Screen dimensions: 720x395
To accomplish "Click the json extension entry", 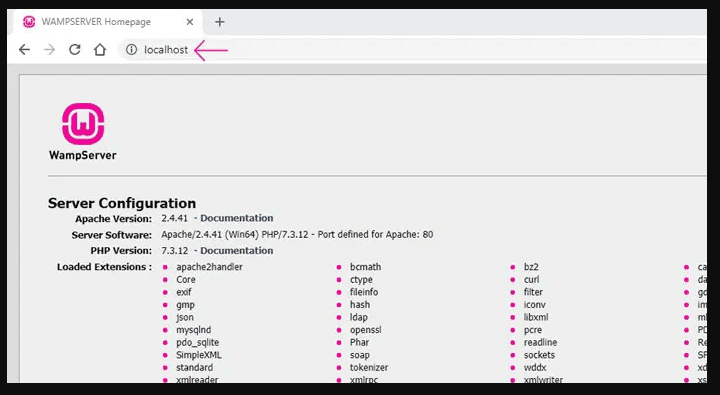I will click(185, 317).
